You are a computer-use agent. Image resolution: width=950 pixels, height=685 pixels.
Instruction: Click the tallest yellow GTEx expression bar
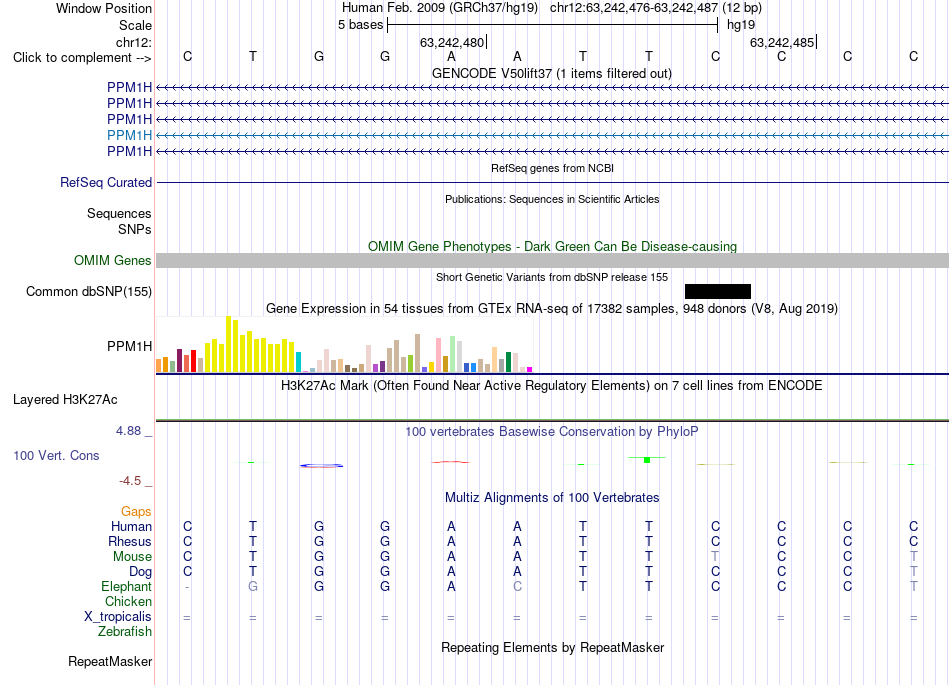(228, 344)
